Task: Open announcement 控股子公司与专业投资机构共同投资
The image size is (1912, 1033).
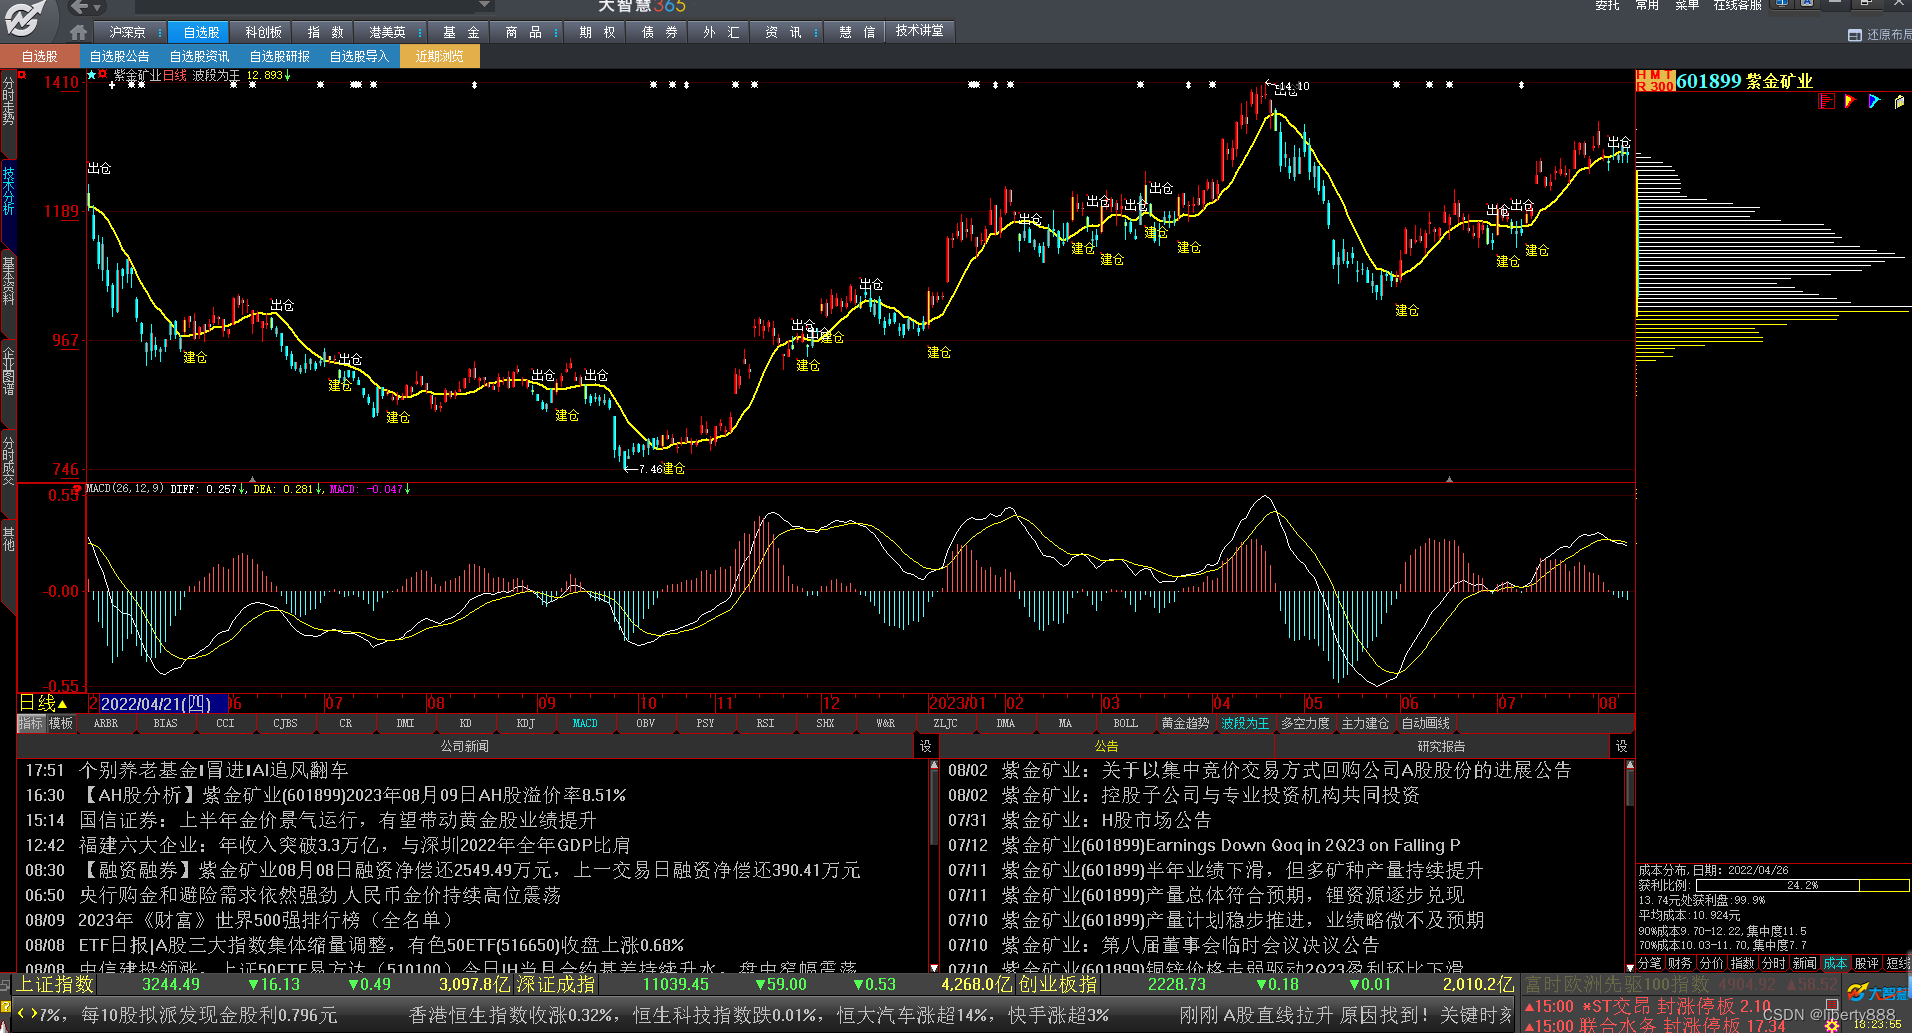Action: [x=1210, y=795]
